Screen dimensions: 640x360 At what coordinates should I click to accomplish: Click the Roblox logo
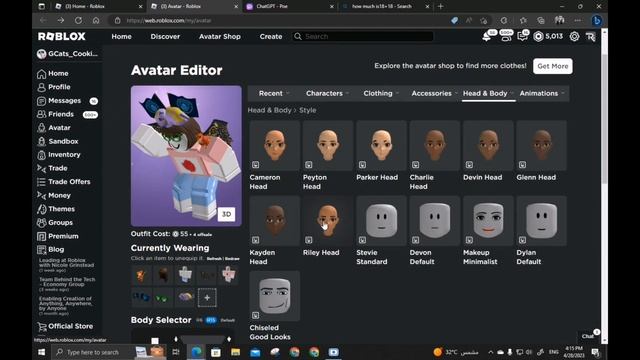(62, 36)
